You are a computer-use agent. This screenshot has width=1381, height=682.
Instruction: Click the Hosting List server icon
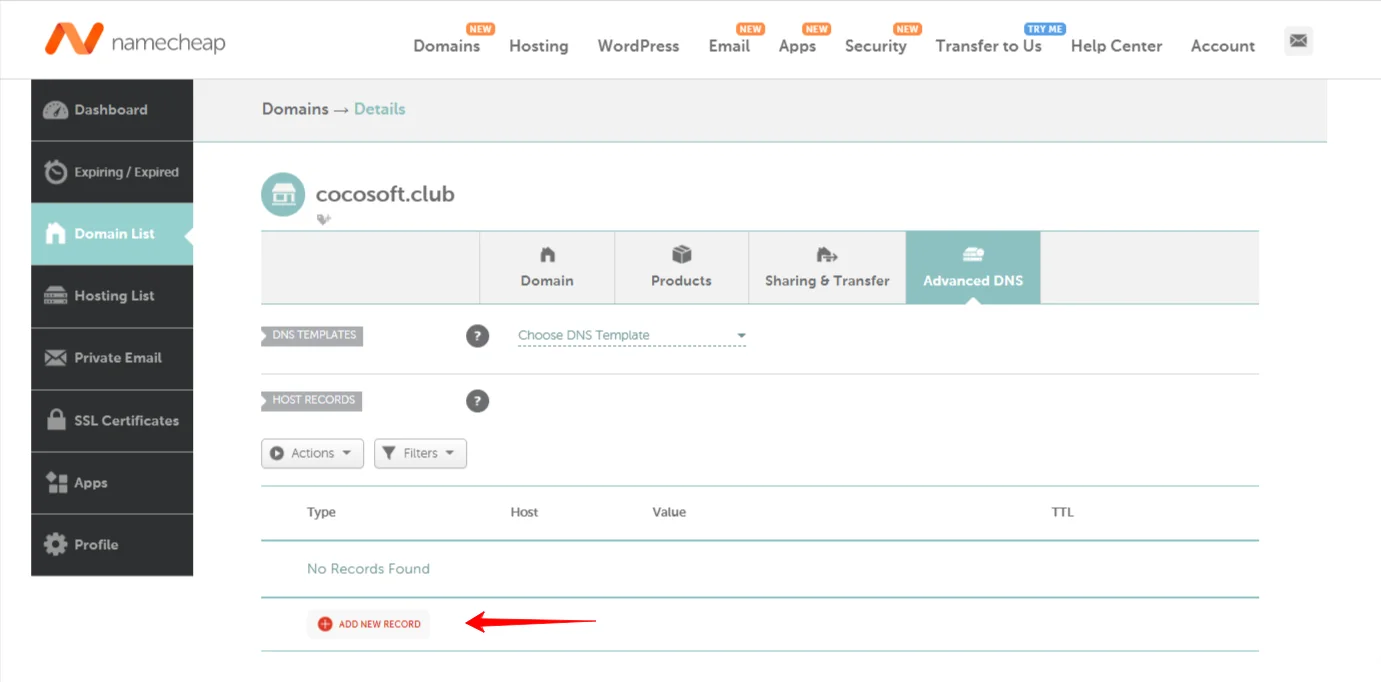pos(56,296)
